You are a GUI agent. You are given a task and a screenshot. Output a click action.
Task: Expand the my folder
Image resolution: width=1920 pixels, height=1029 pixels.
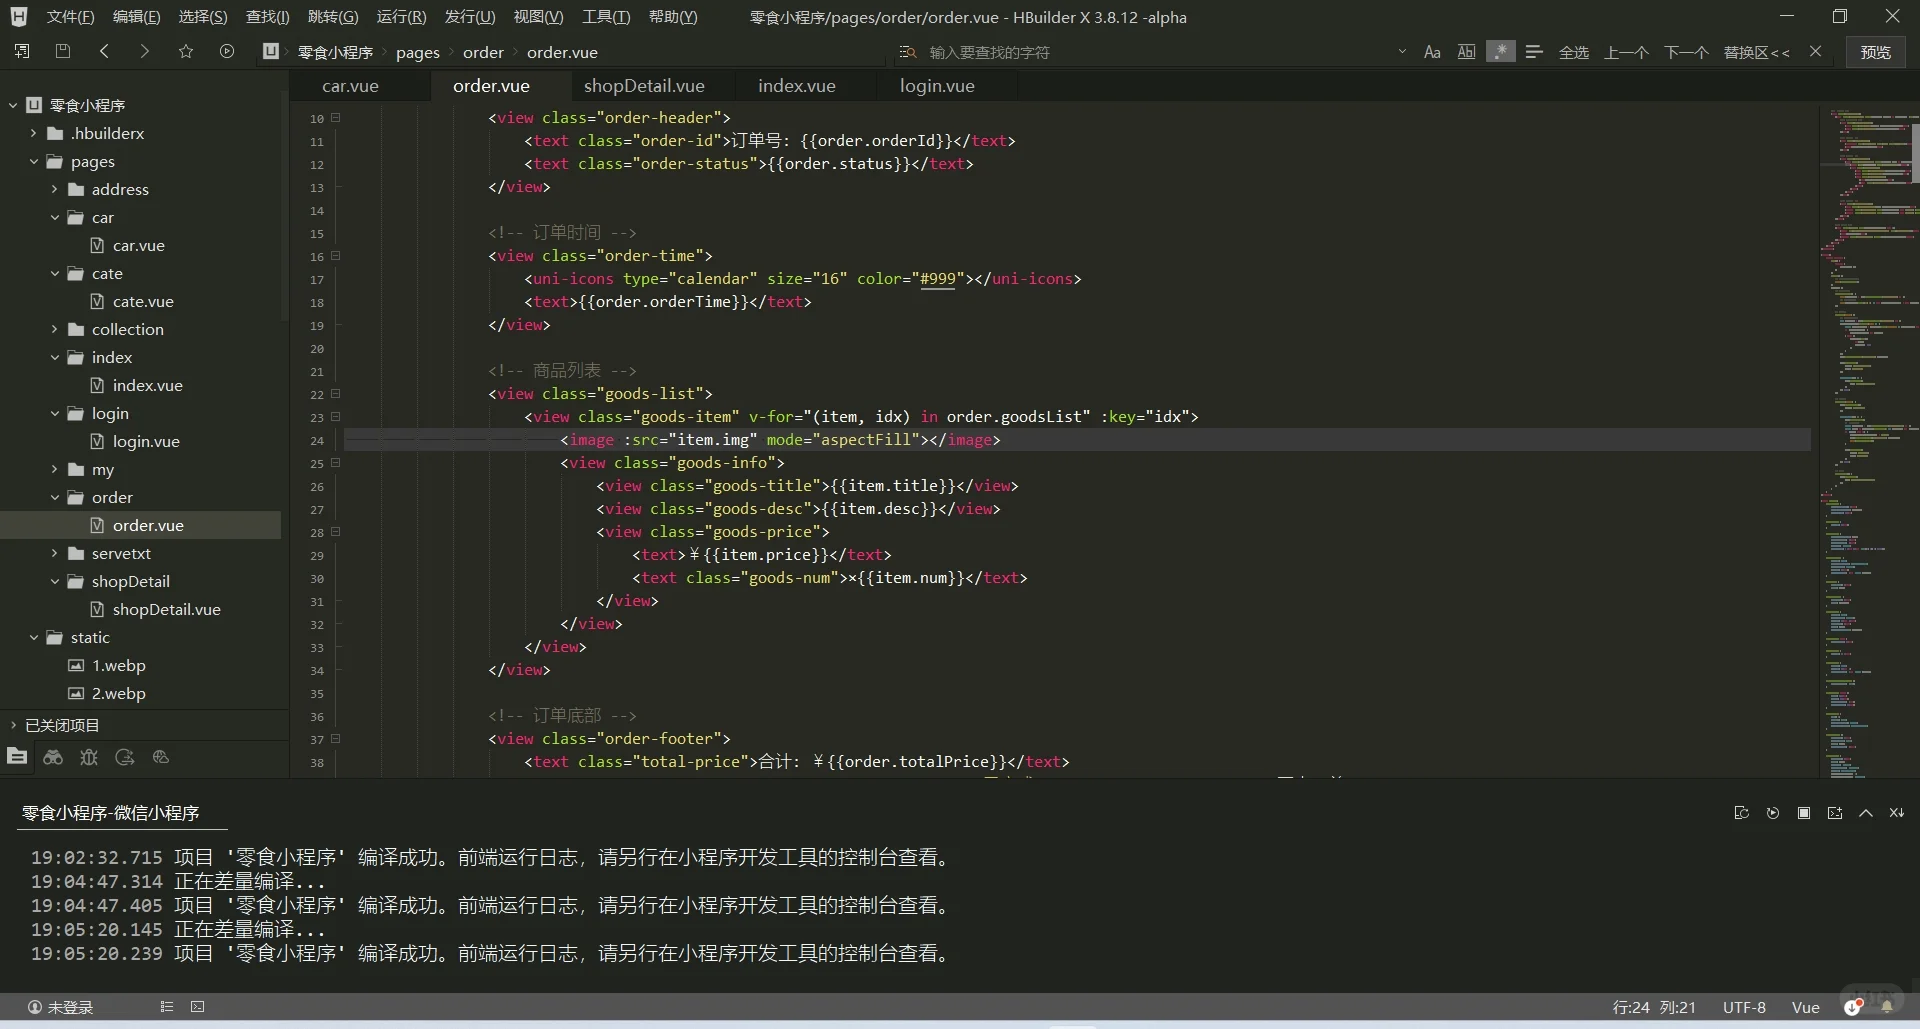click(x=55, y=469)
